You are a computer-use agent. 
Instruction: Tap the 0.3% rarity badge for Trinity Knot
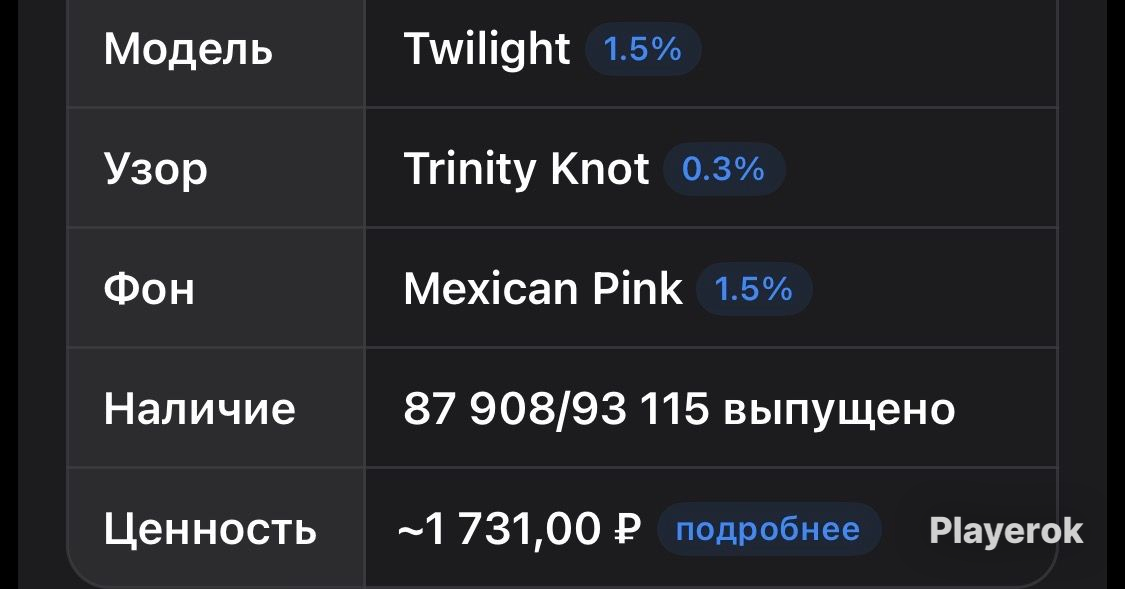[x=723, y=169]
